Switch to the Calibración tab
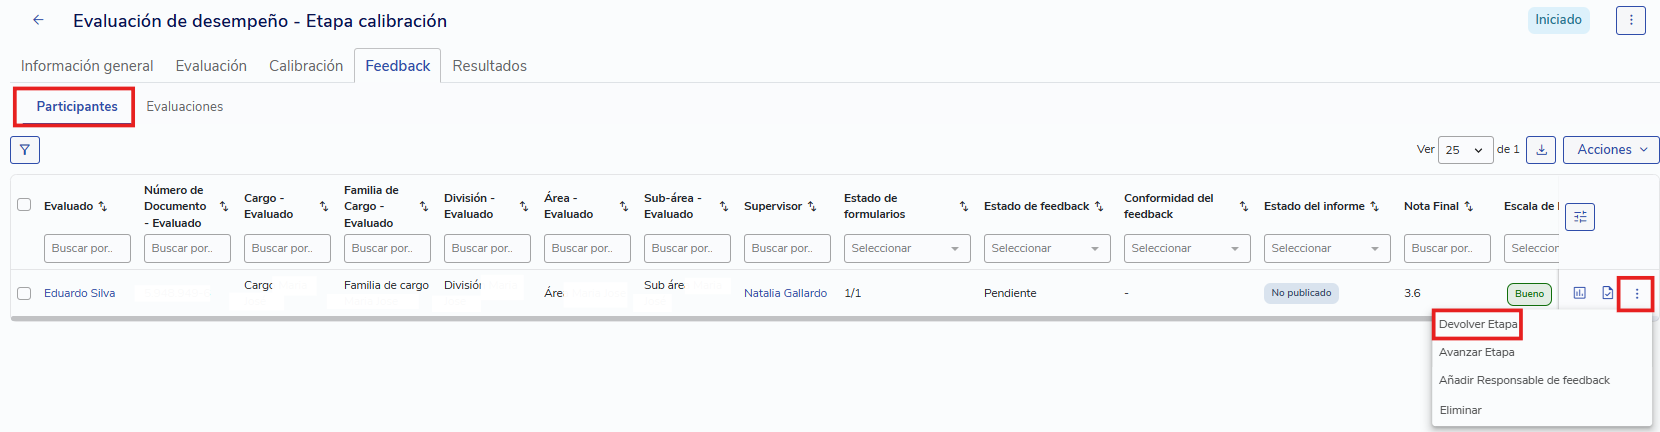This screenshot has width=1660, height=432. pos(306,66)
